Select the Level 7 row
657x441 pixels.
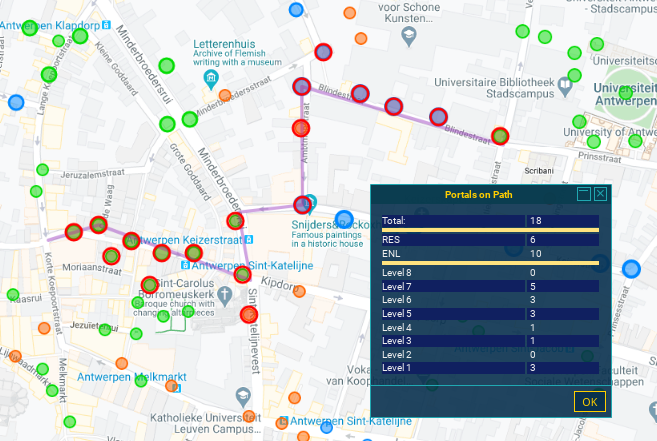[490, 286]
